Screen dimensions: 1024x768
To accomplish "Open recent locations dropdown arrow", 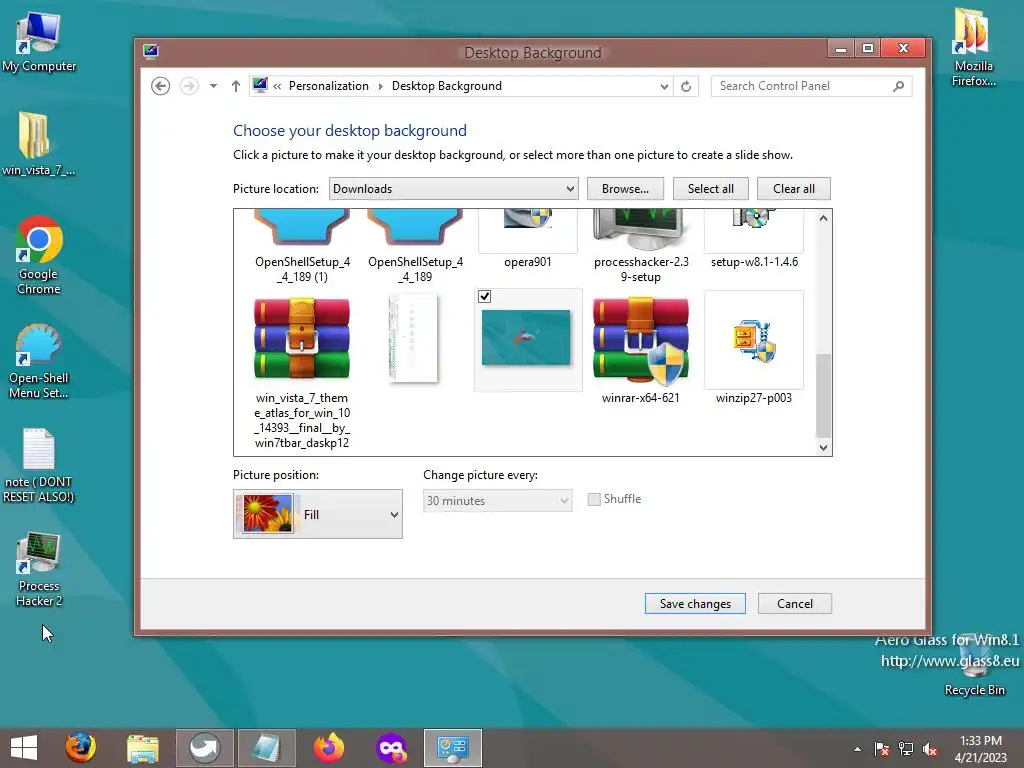I will (x=213, y=86).
